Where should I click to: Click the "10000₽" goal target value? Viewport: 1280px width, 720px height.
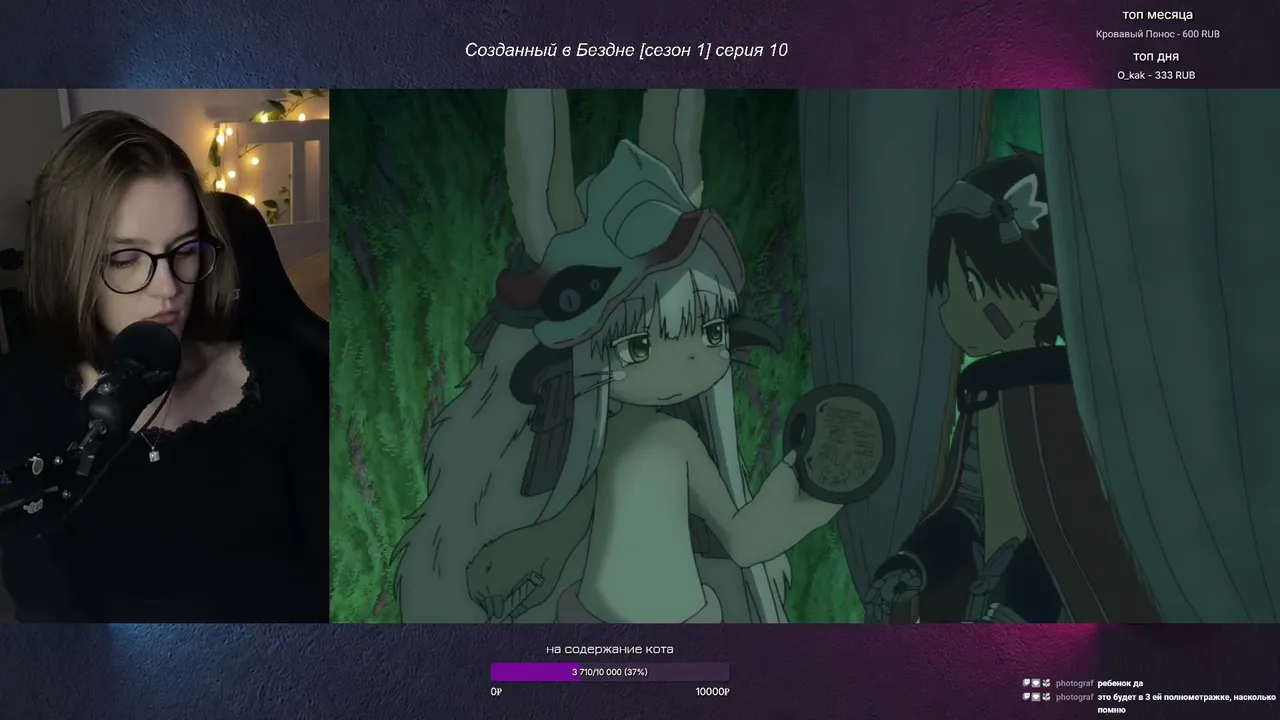tap(713, 691)
